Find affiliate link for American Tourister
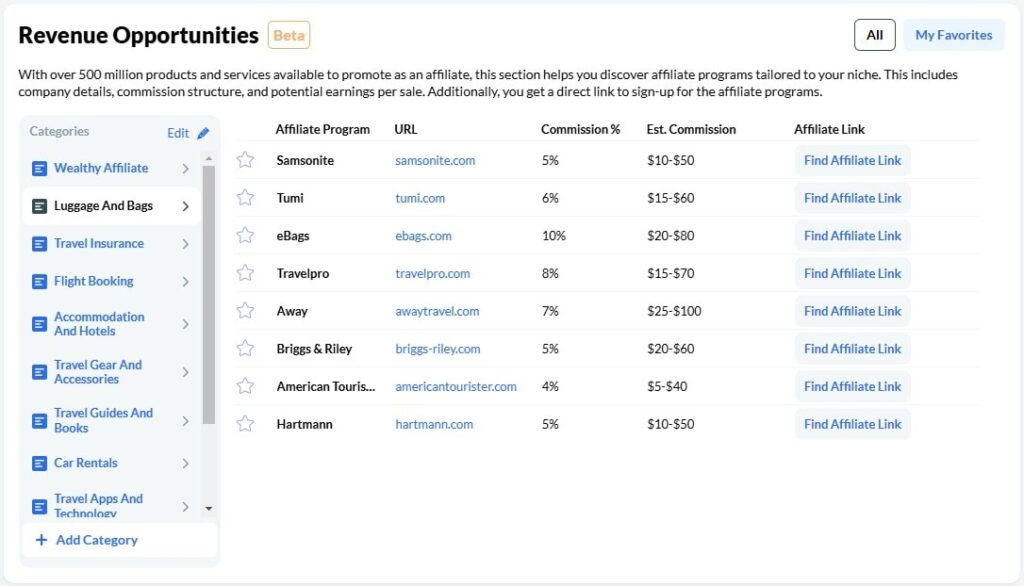This screenshot has height=586, width=1024. pyautogui.click(x=852, y=387)
